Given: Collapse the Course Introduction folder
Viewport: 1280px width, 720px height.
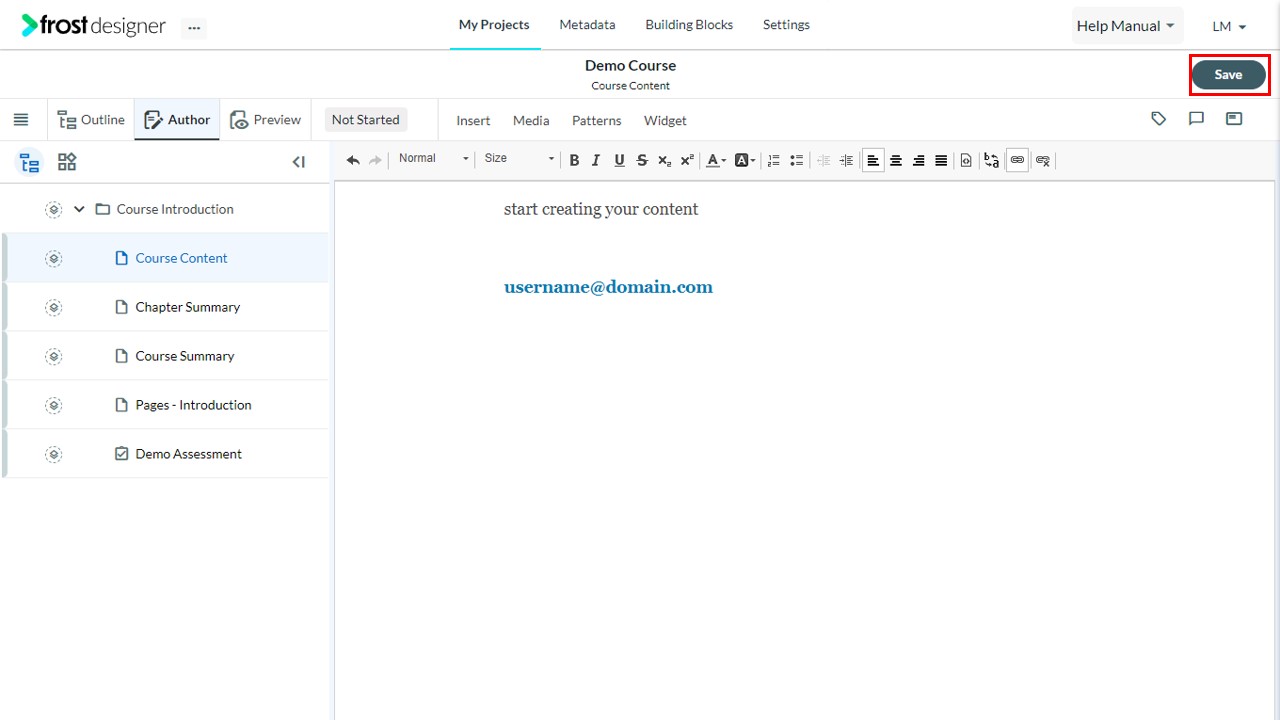Looking at the screenshot, I should point(79,209).
